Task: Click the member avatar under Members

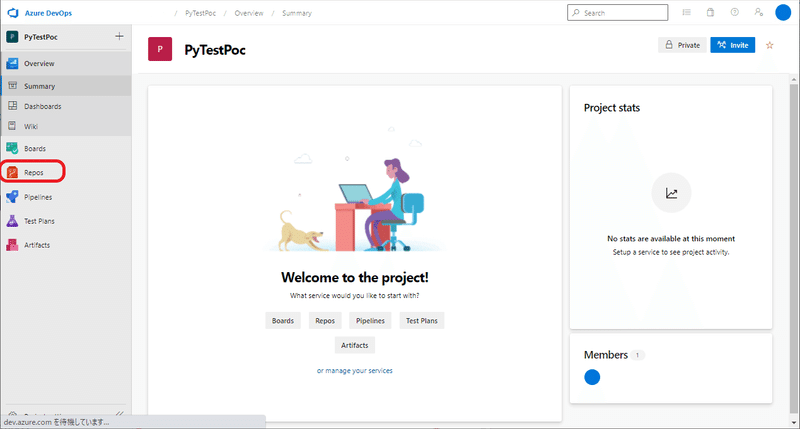Action: [x=592, y=377]
